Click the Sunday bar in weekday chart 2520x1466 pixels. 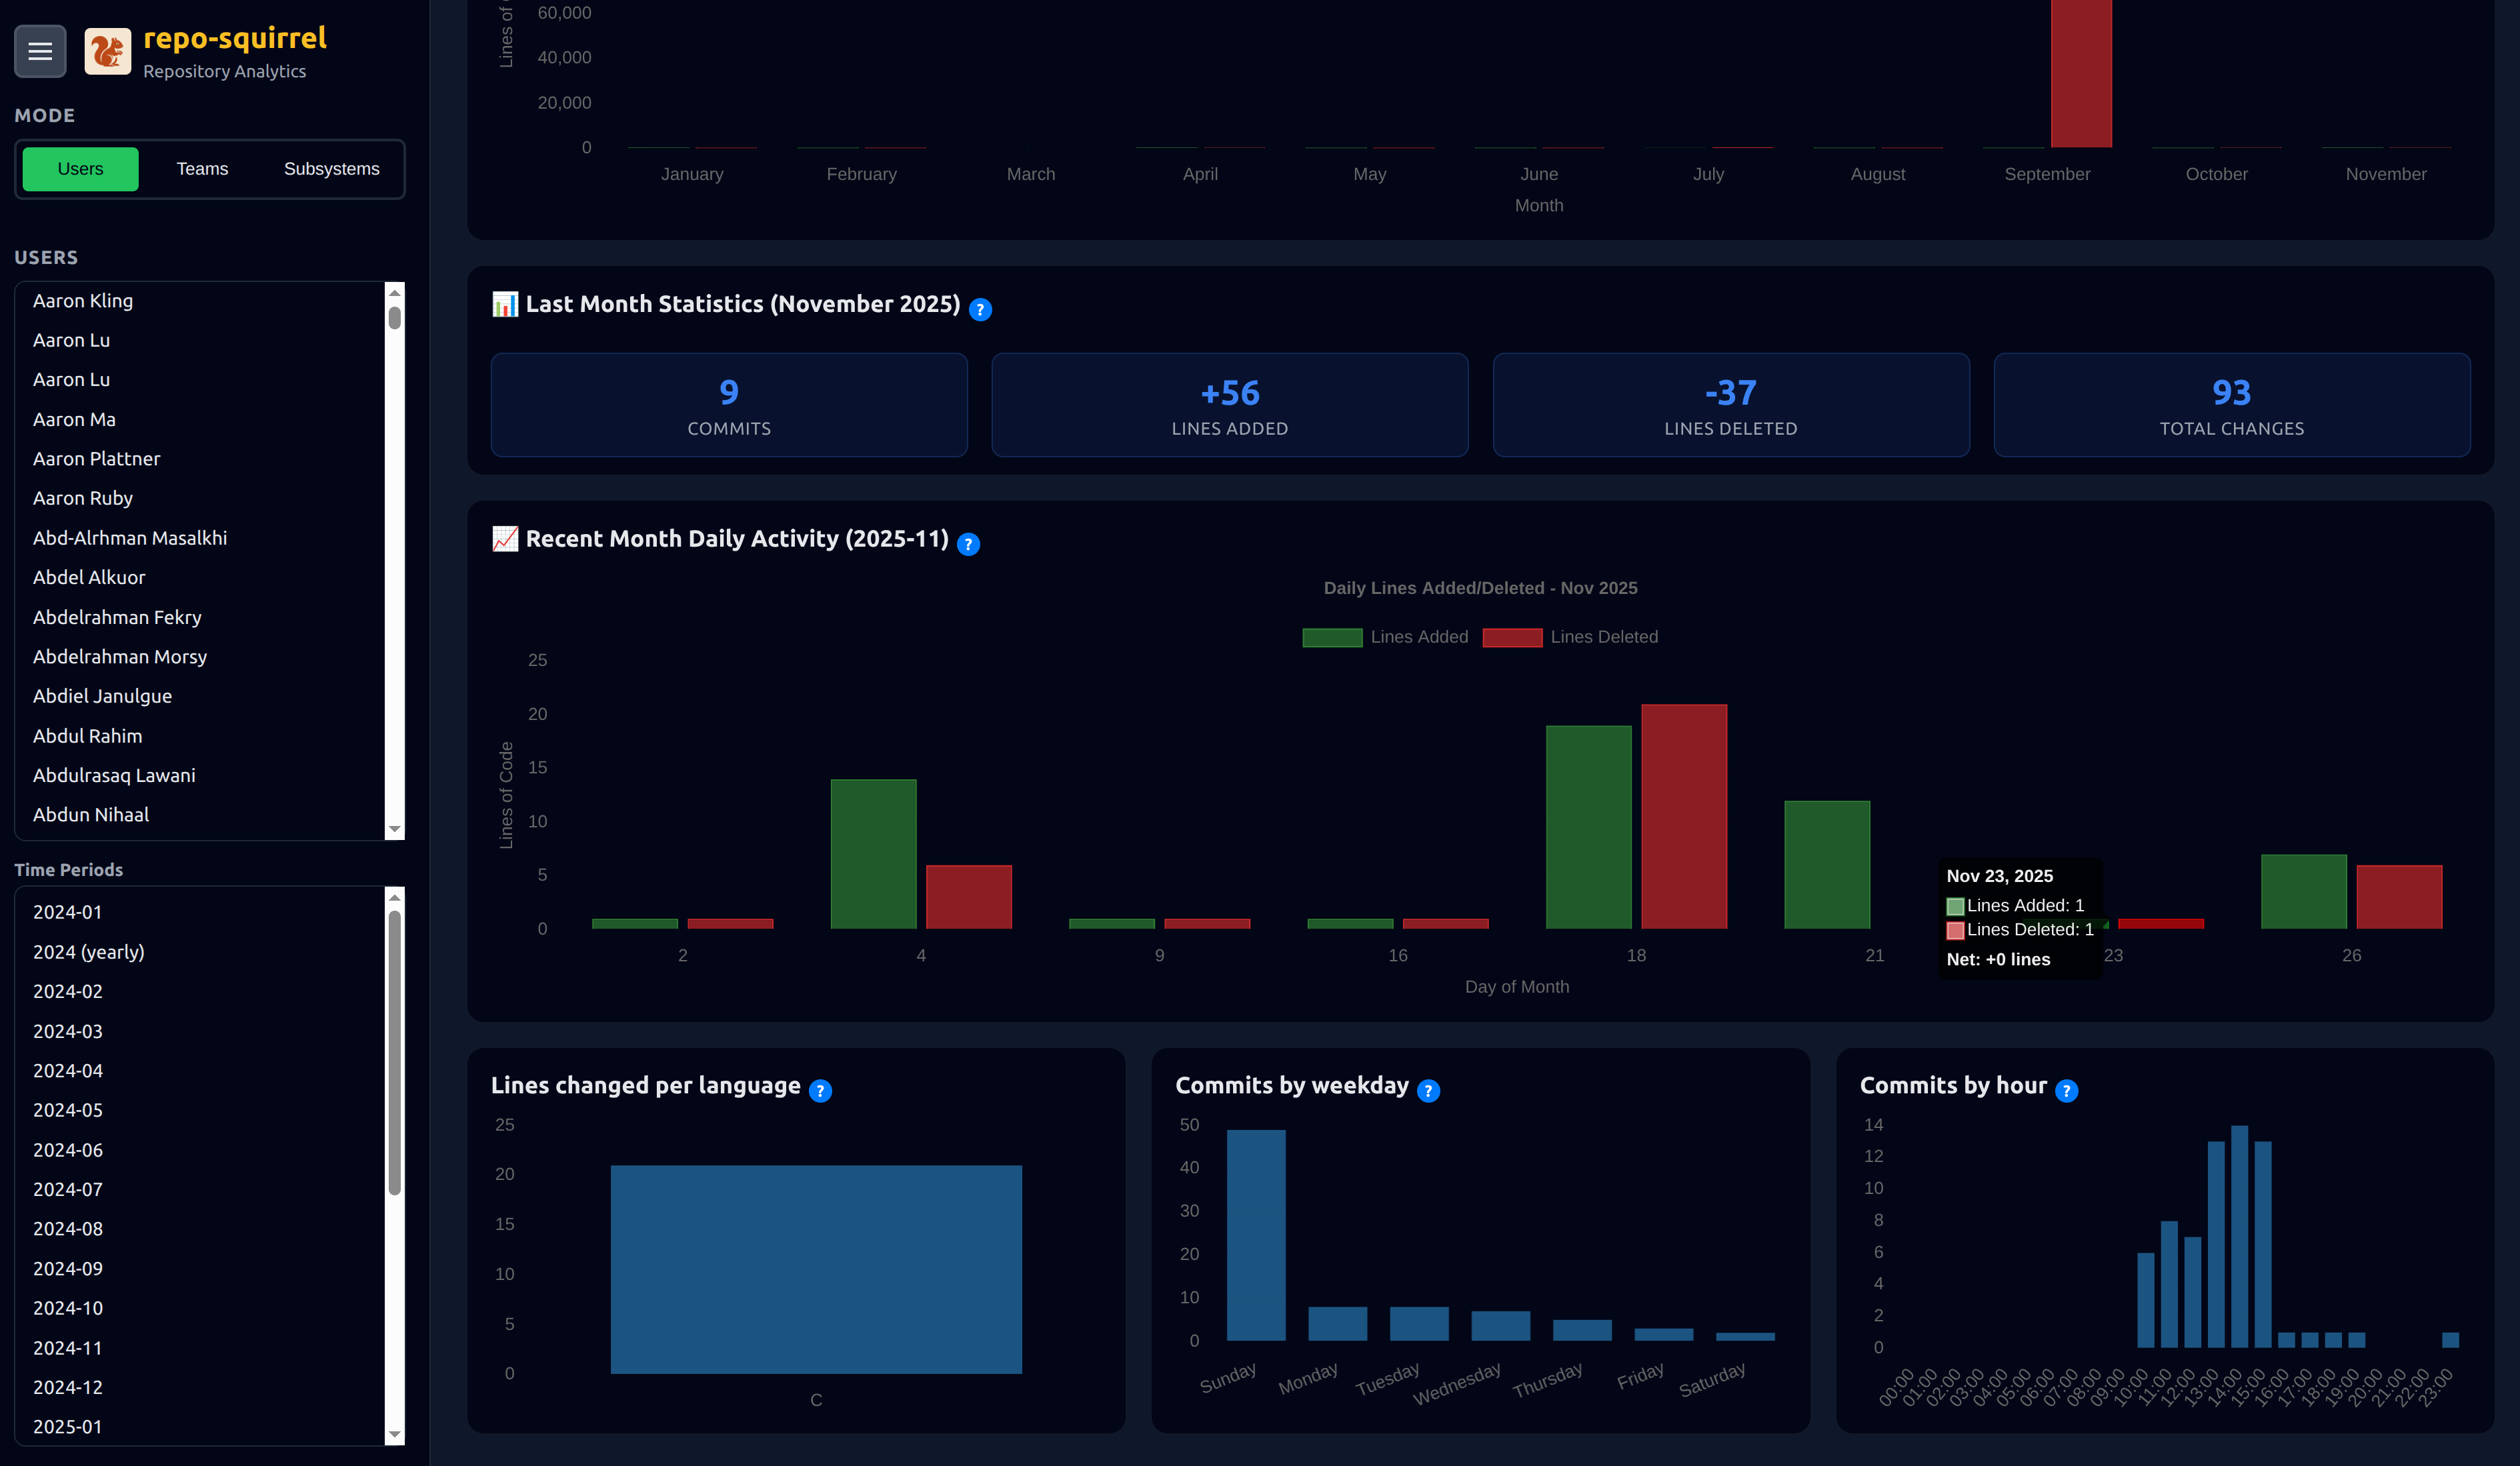(1256, 1235)
